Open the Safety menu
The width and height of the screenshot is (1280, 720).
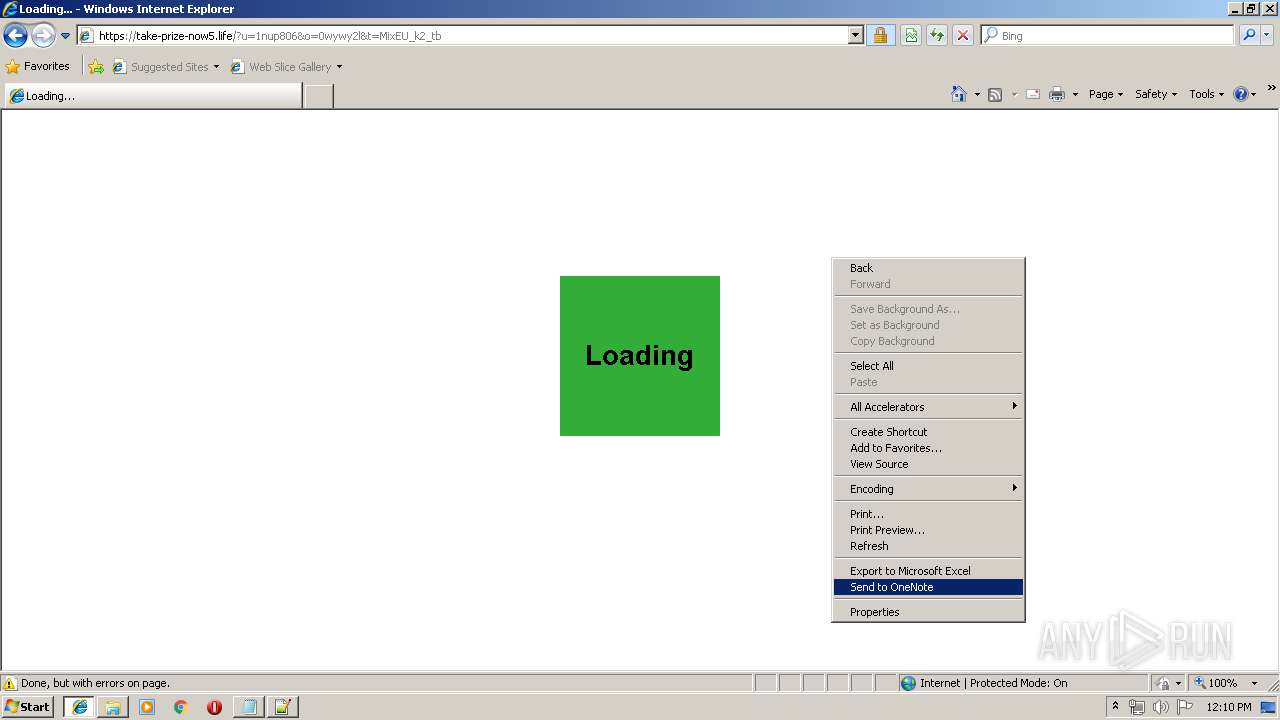[x=1156, y=94]
